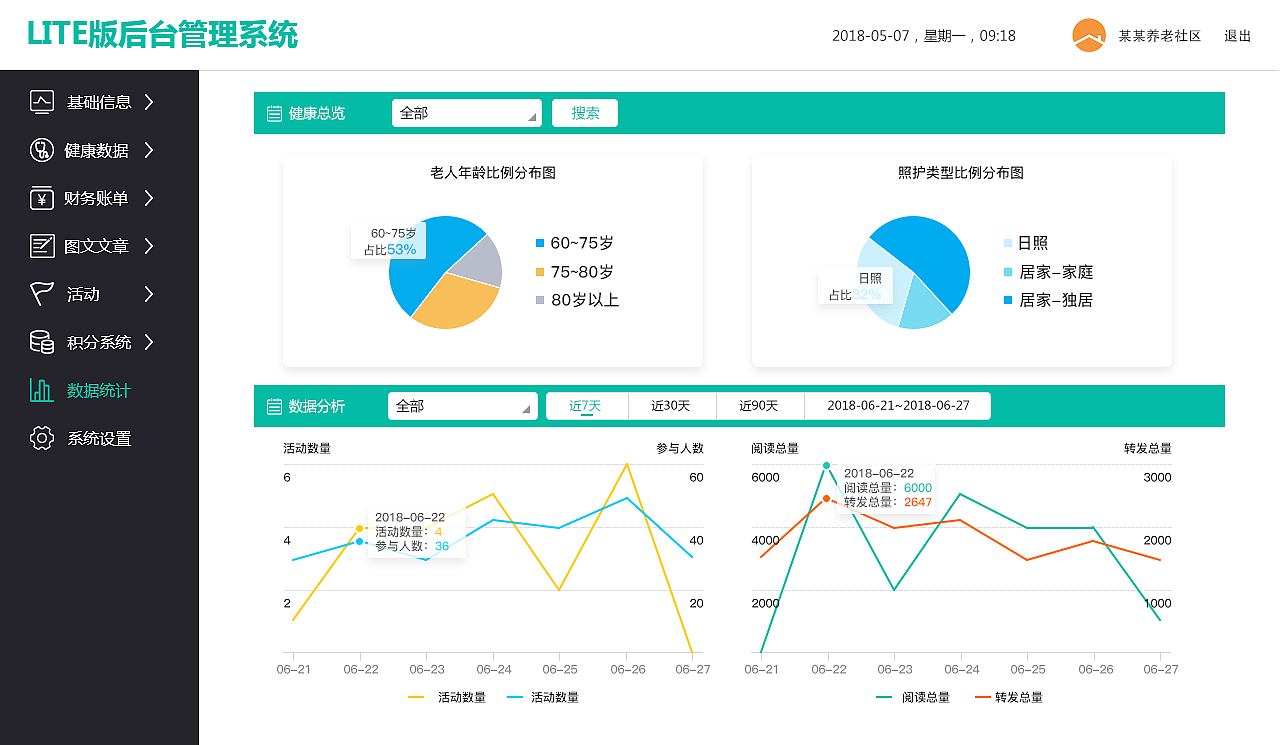Toggle the blue 活动数量 line legend
The height and width of the screenshot is (745, 1280).
point(543,697)
